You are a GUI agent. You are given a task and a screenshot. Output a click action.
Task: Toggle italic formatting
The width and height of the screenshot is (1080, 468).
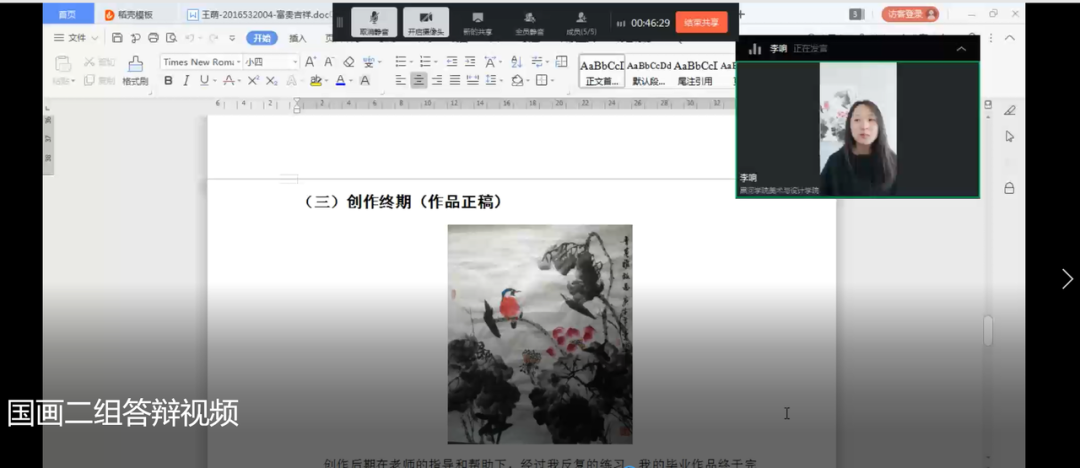point(186,81)
